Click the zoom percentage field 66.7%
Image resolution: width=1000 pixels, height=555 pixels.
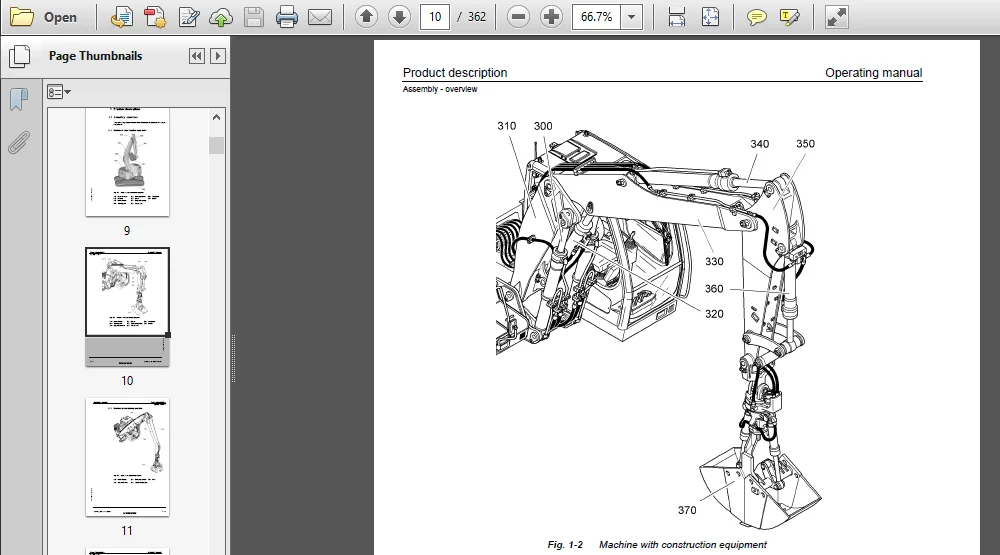click(x=596, y=17)
